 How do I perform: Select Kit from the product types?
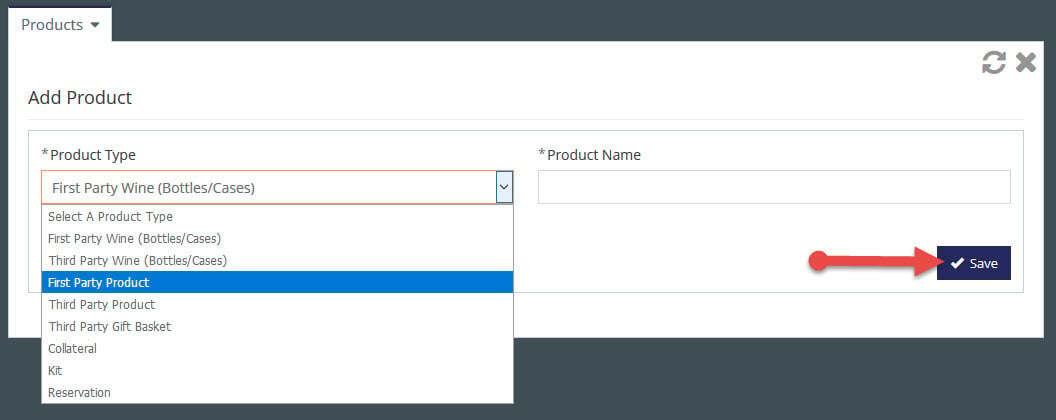coord(277,370)
